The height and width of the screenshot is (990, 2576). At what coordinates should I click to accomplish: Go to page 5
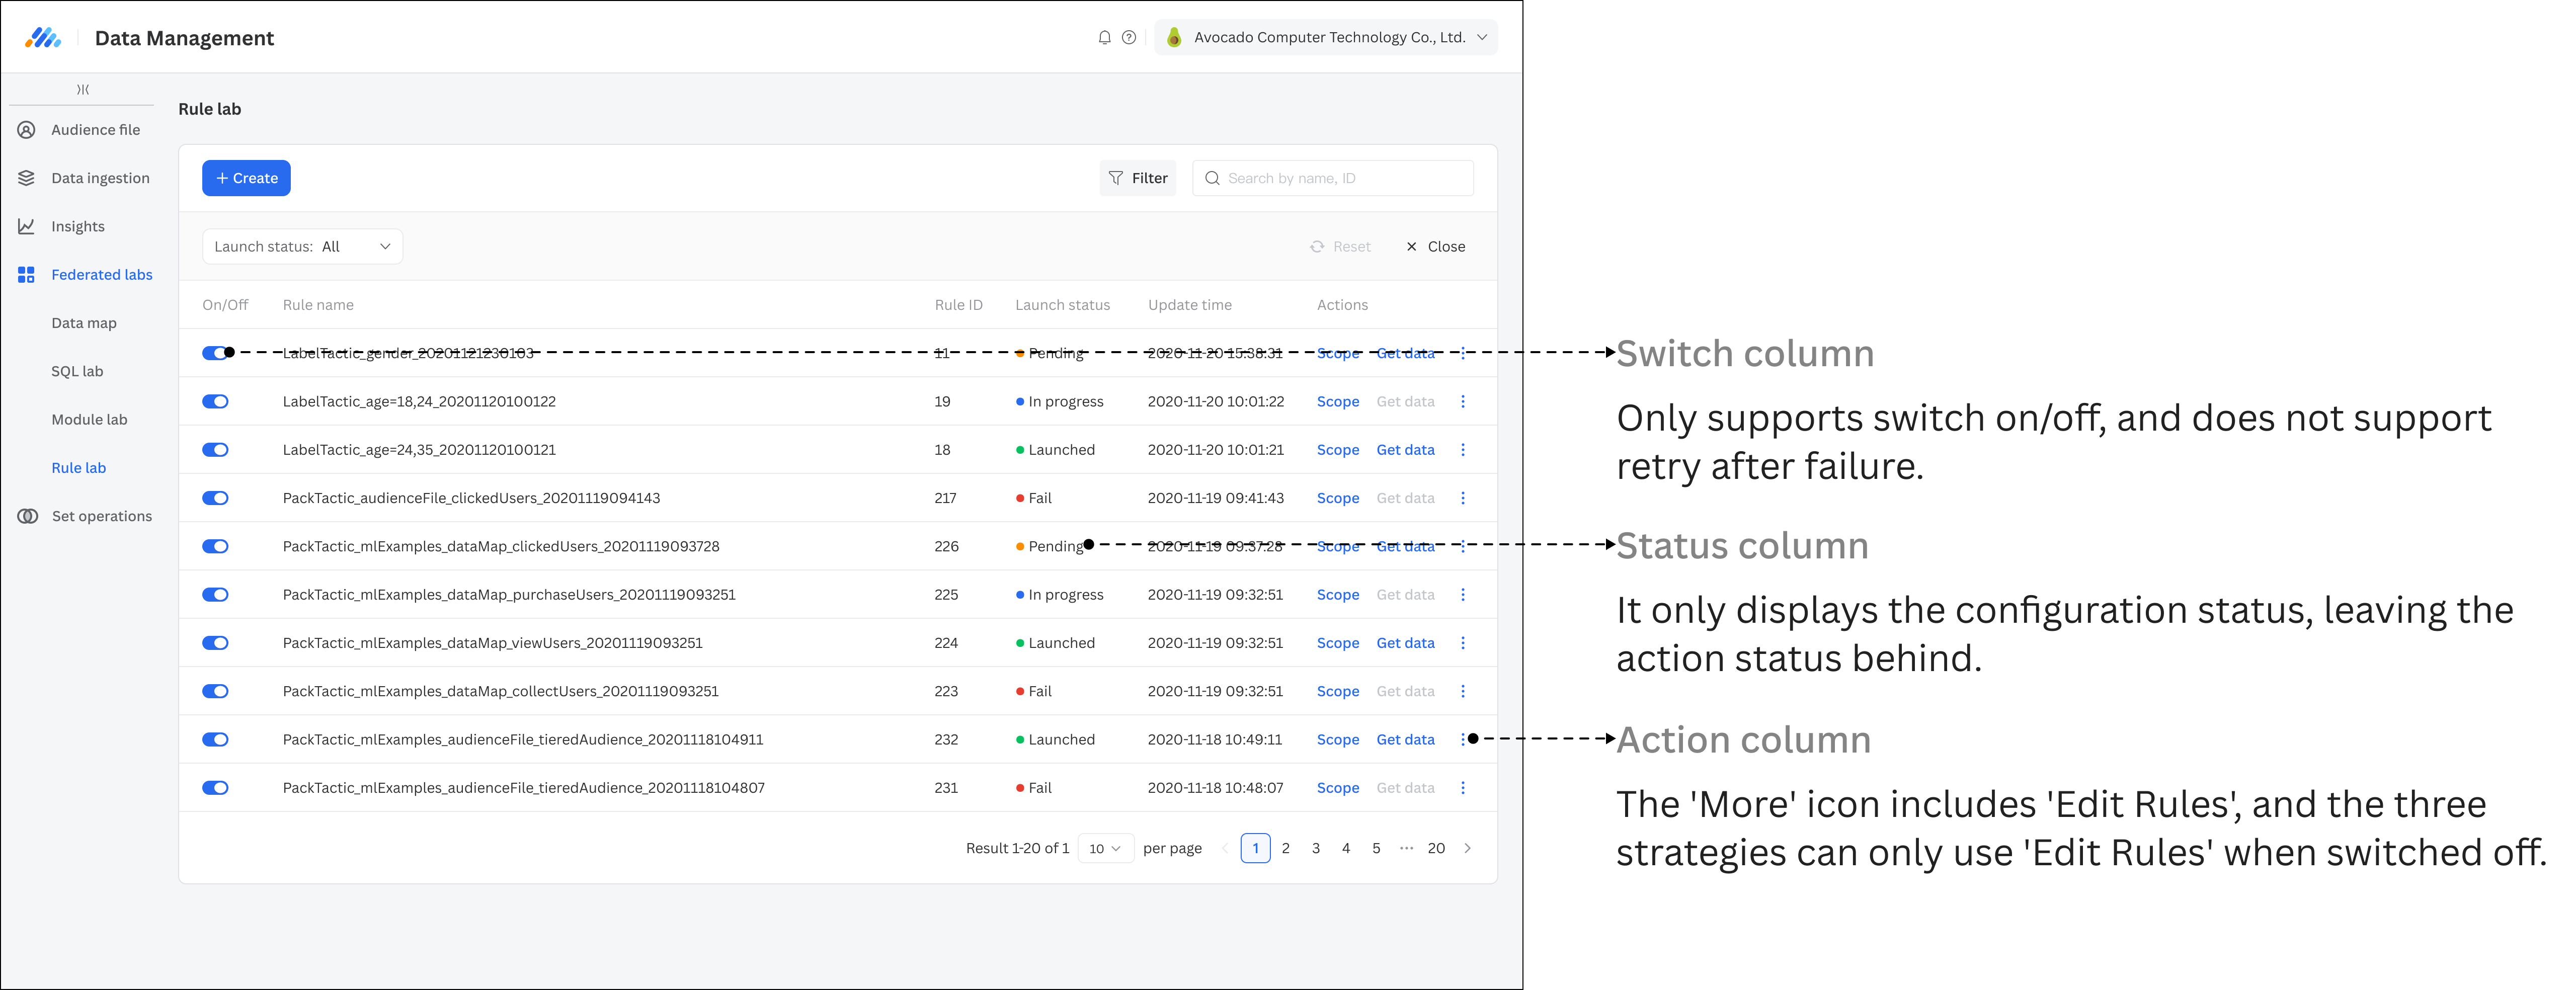click(x=1376, y=848)
